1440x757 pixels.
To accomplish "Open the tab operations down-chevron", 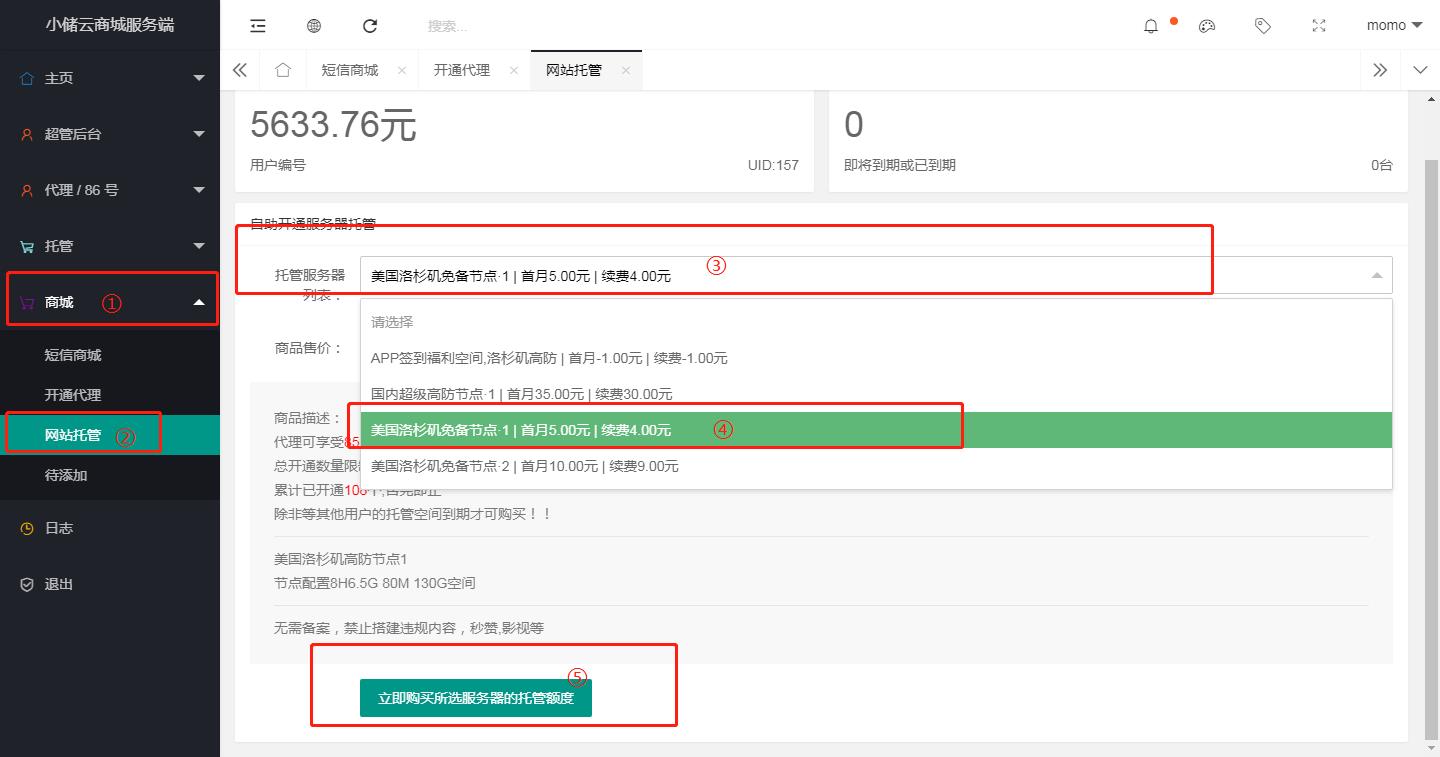I will click(x=1420, y=70).
